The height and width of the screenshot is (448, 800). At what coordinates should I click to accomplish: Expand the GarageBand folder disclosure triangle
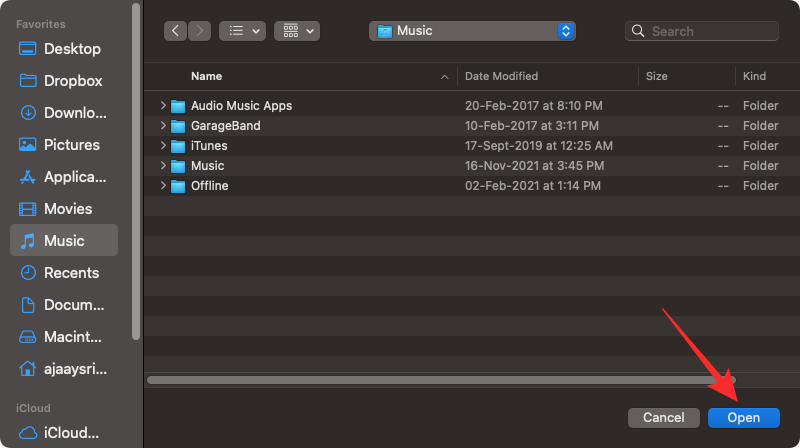click(163, 126)
